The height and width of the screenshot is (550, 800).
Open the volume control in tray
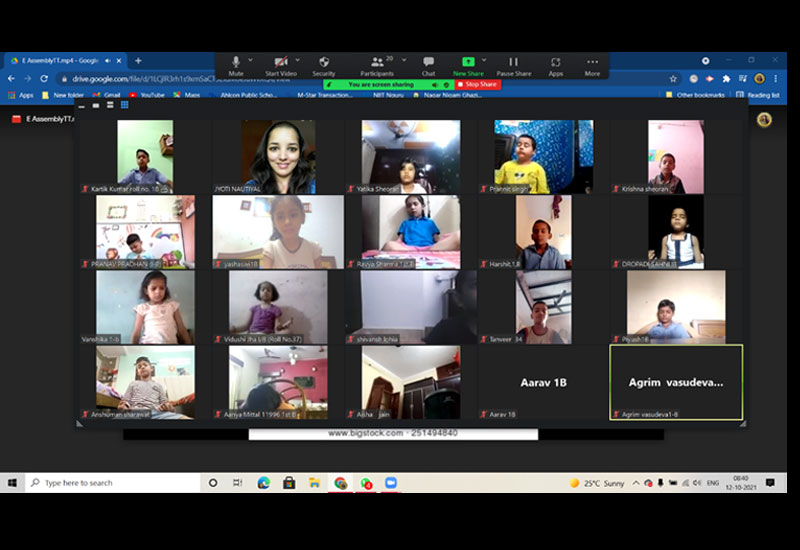point(697,483)
